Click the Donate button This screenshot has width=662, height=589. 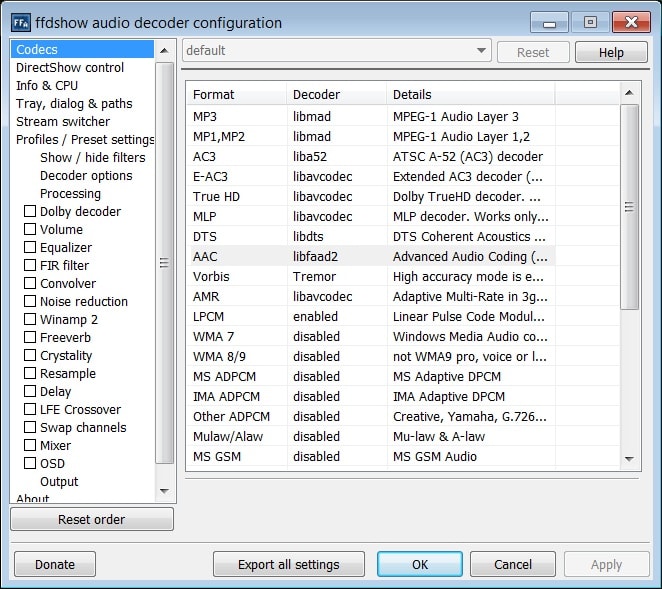55,564
